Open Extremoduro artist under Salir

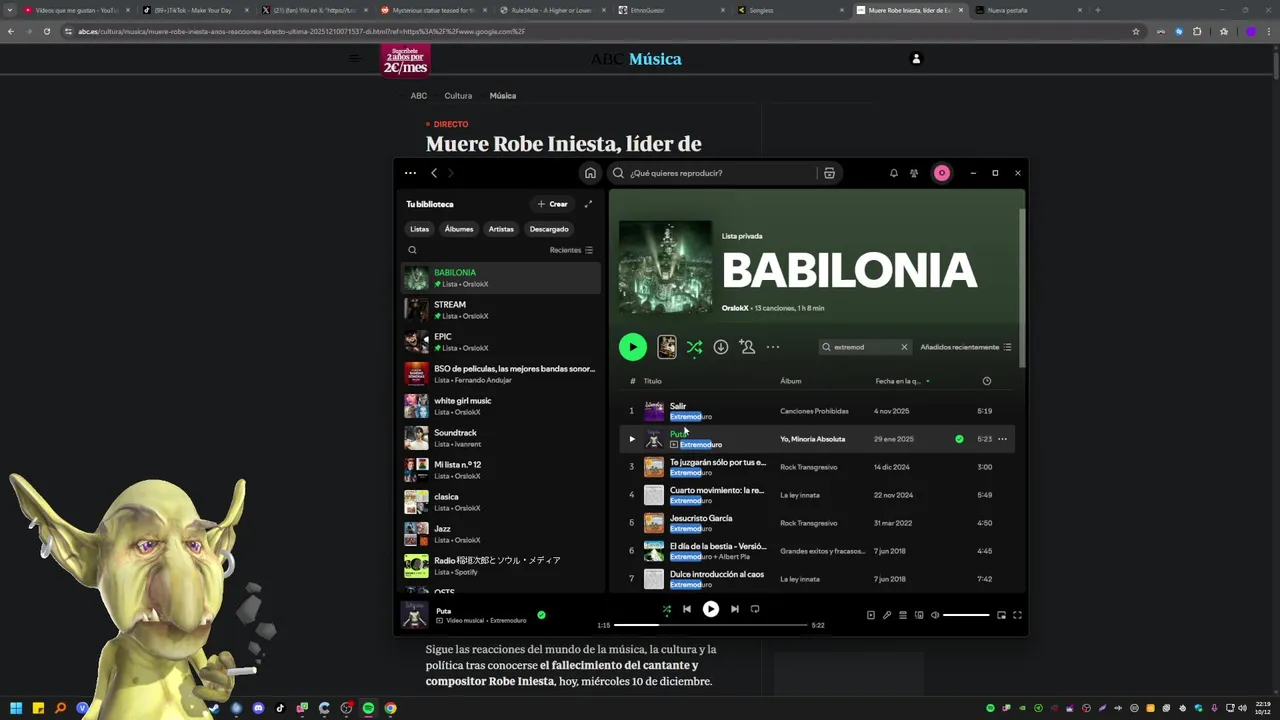pyautogui.click(x=691, y=416)
